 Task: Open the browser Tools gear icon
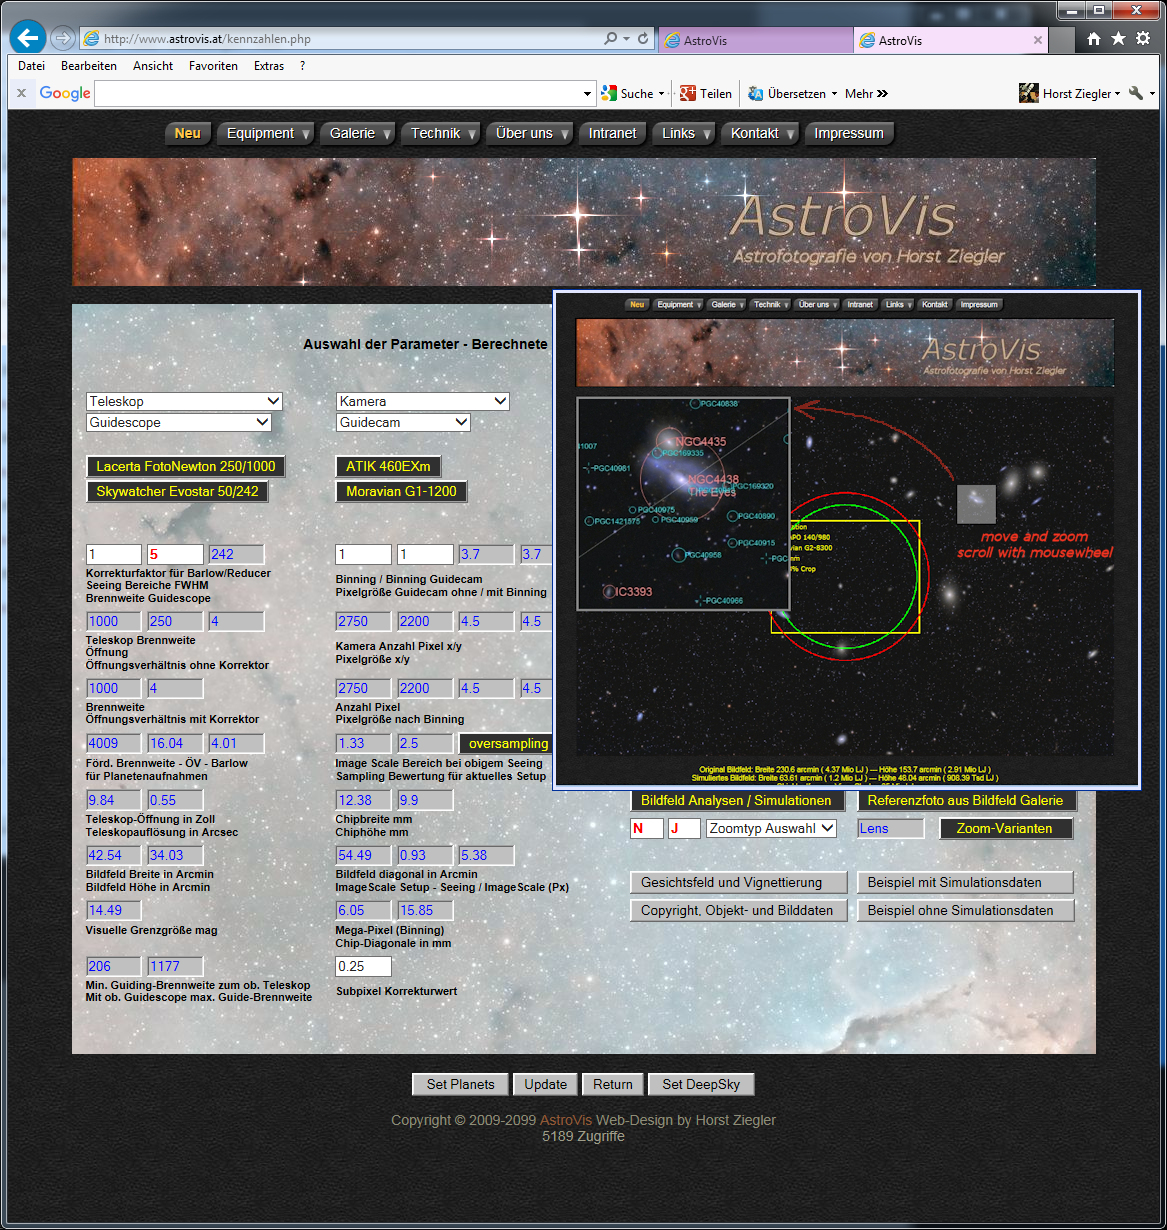[1143, 38]
